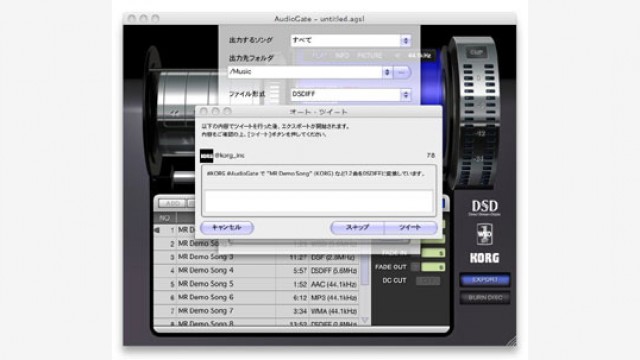Click the ツイート (Tweet) button
Screen dimensions: 640x360
410,227
